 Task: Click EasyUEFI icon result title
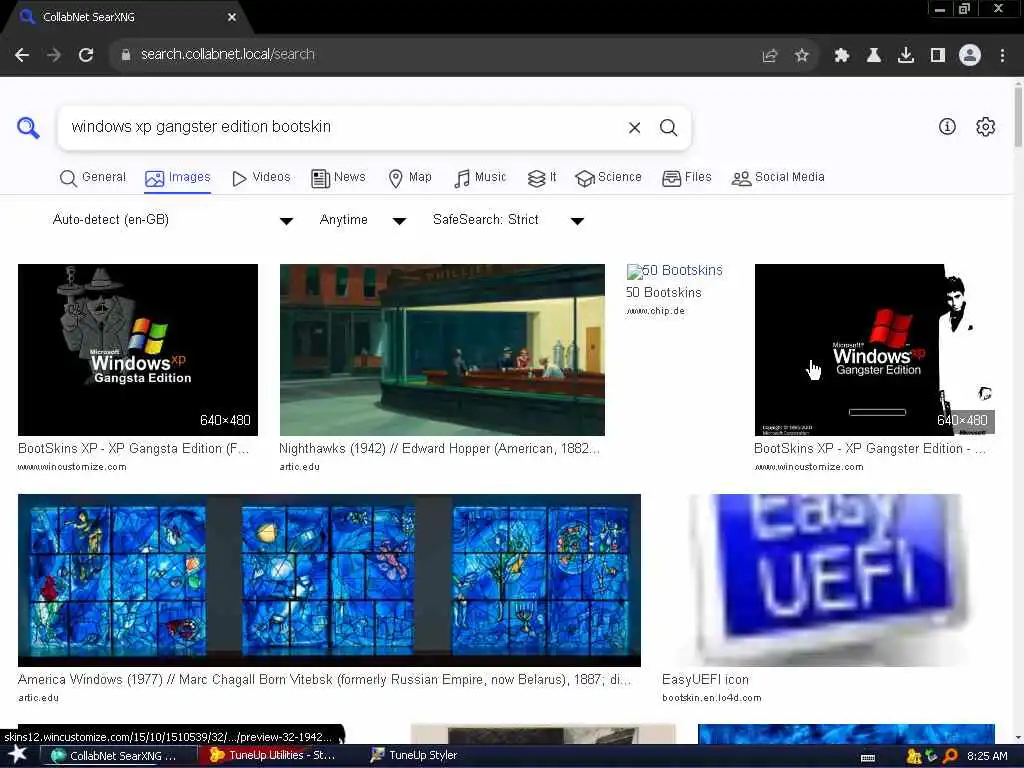pos(705,680)
